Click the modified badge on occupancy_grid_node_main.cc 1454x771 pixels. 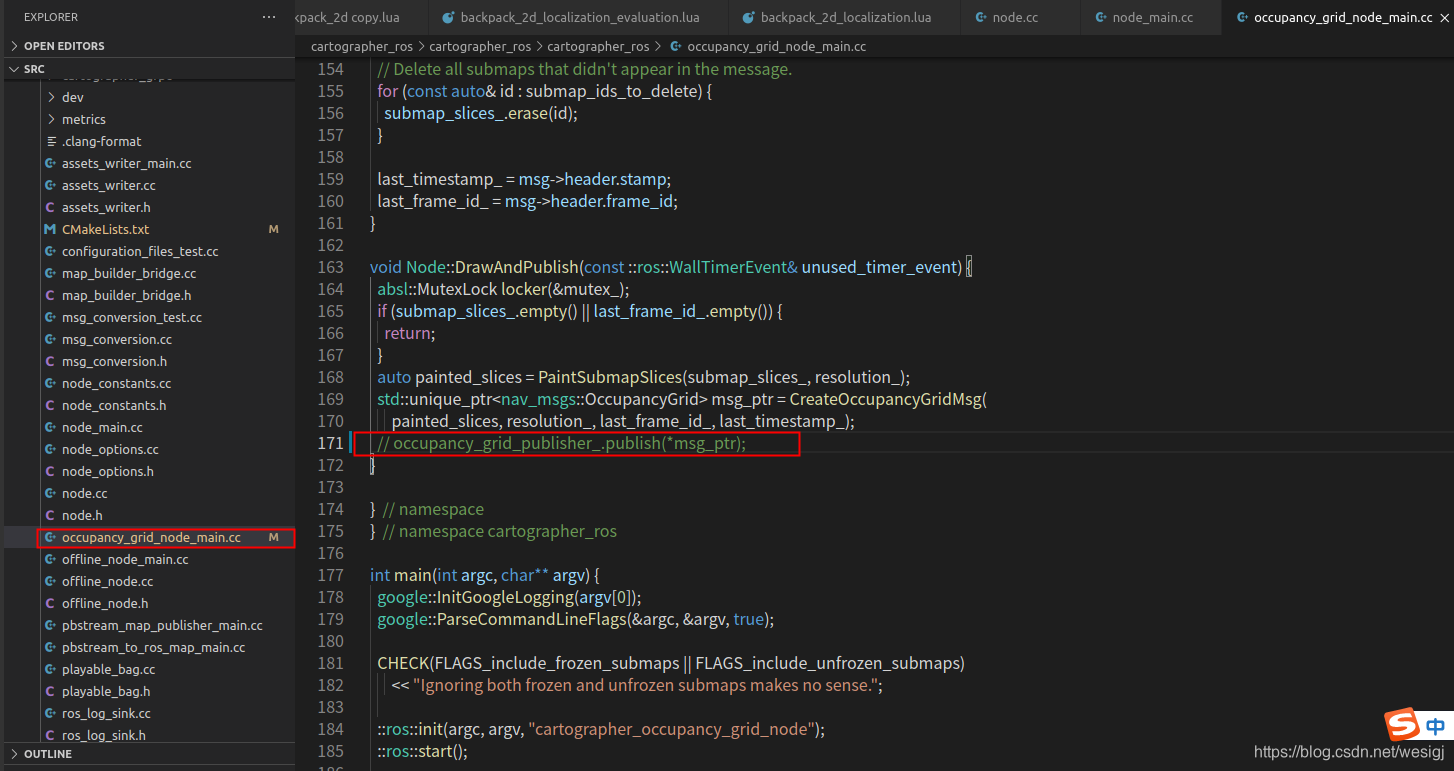(273, 537)
